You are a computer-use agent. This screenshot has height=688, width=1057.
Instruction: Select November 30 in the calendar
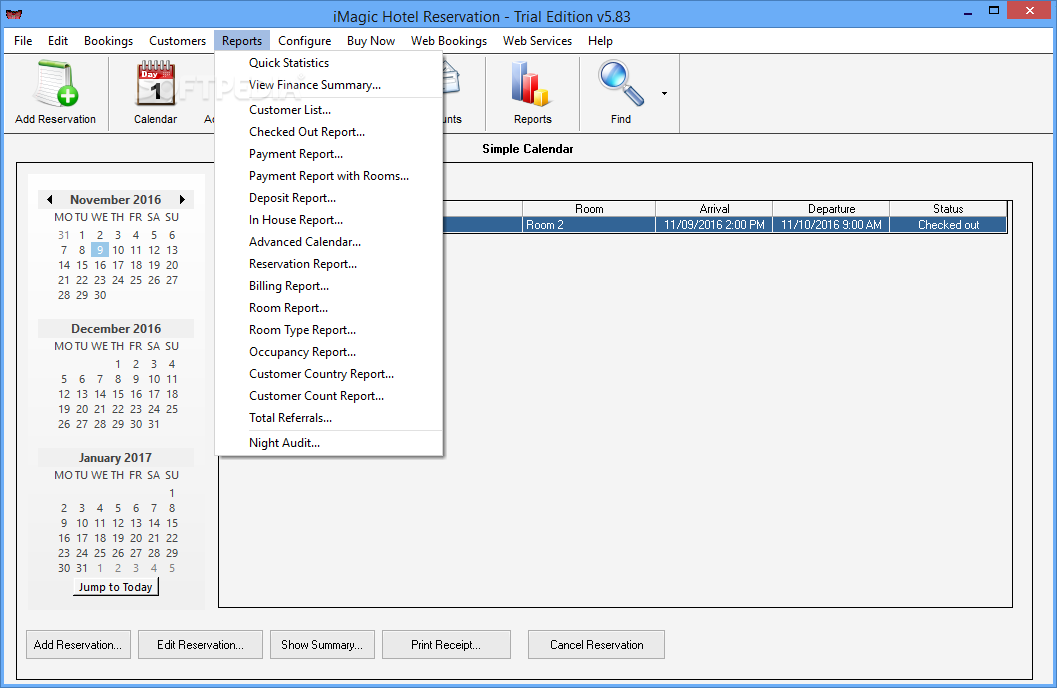pyautogui.click(x=100, y=295)
